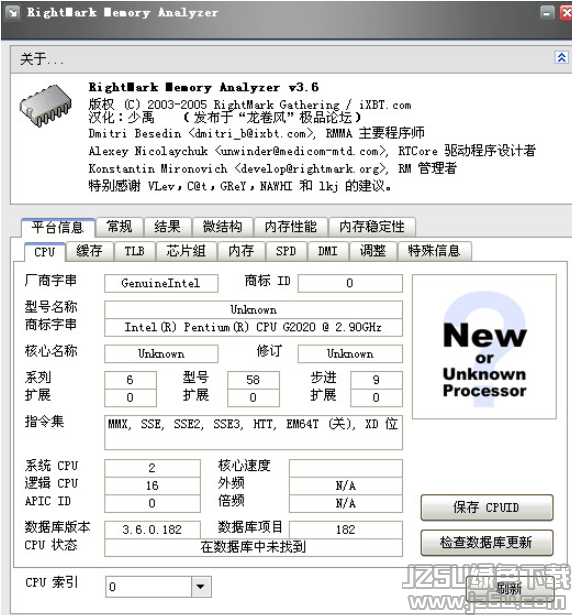
Task: Click the window system menu icon
Action: (x=13, y=13)
